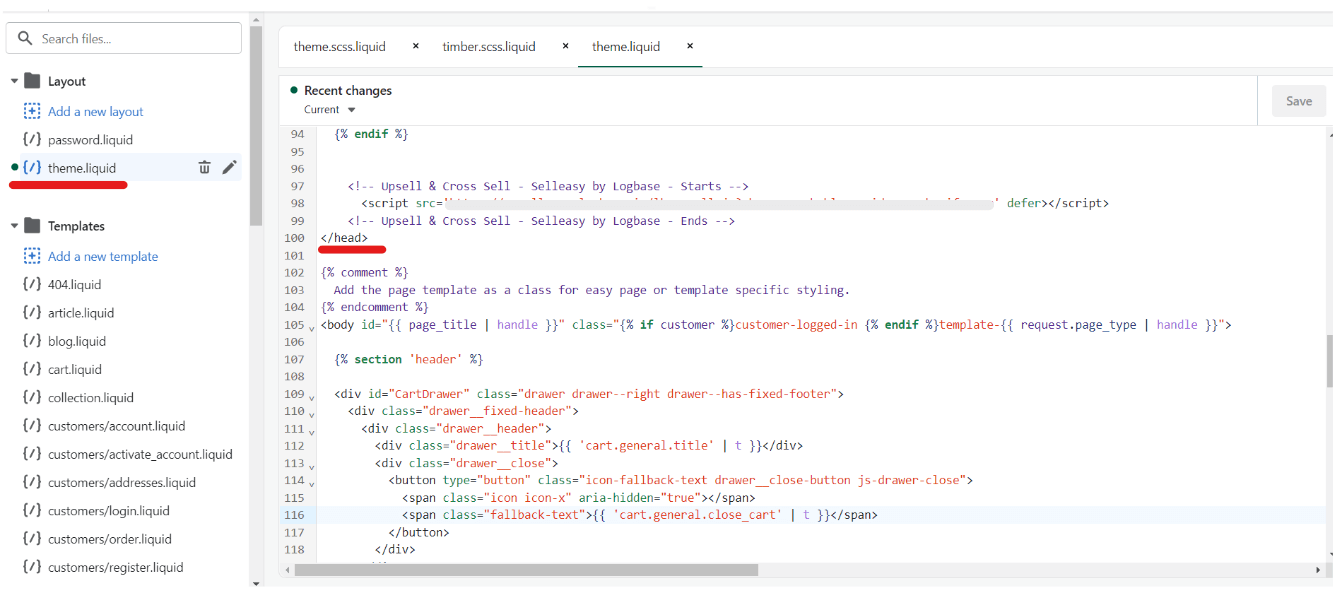The width and height of the screenshot is (1338, 597).
Task: Open customers/order.liquid template
Action: point(110,539)
